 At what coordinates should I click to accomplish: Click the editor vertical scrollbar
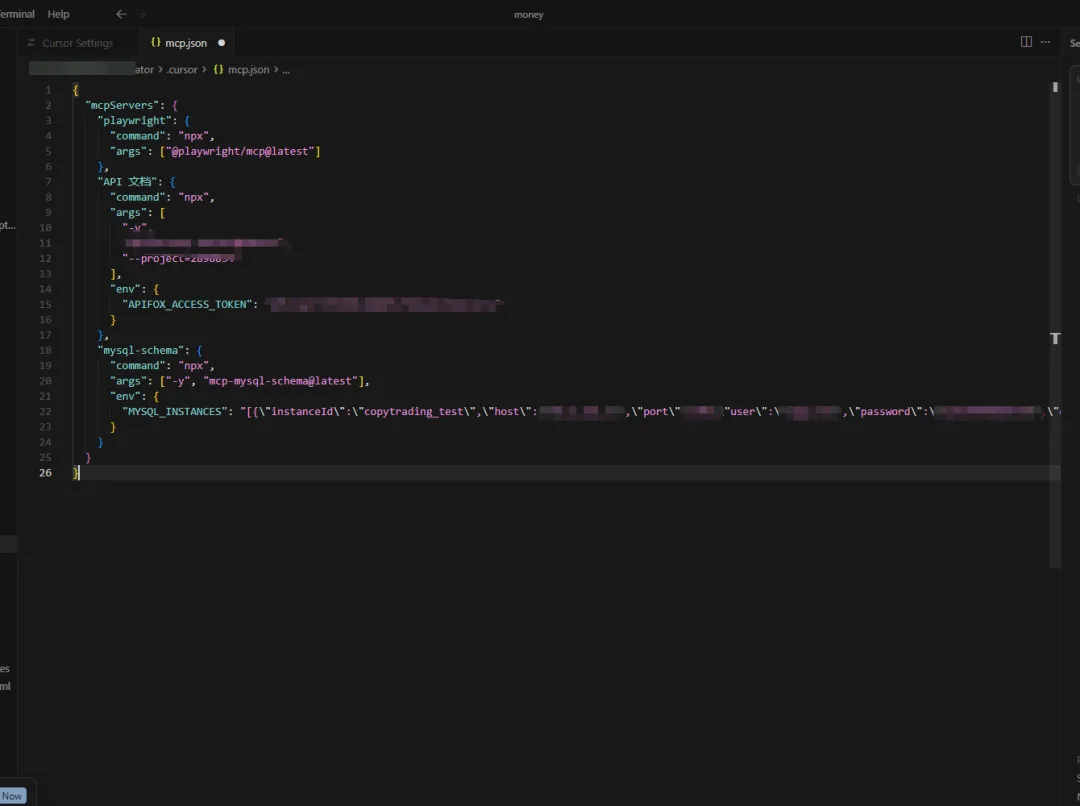point(1055,324)
